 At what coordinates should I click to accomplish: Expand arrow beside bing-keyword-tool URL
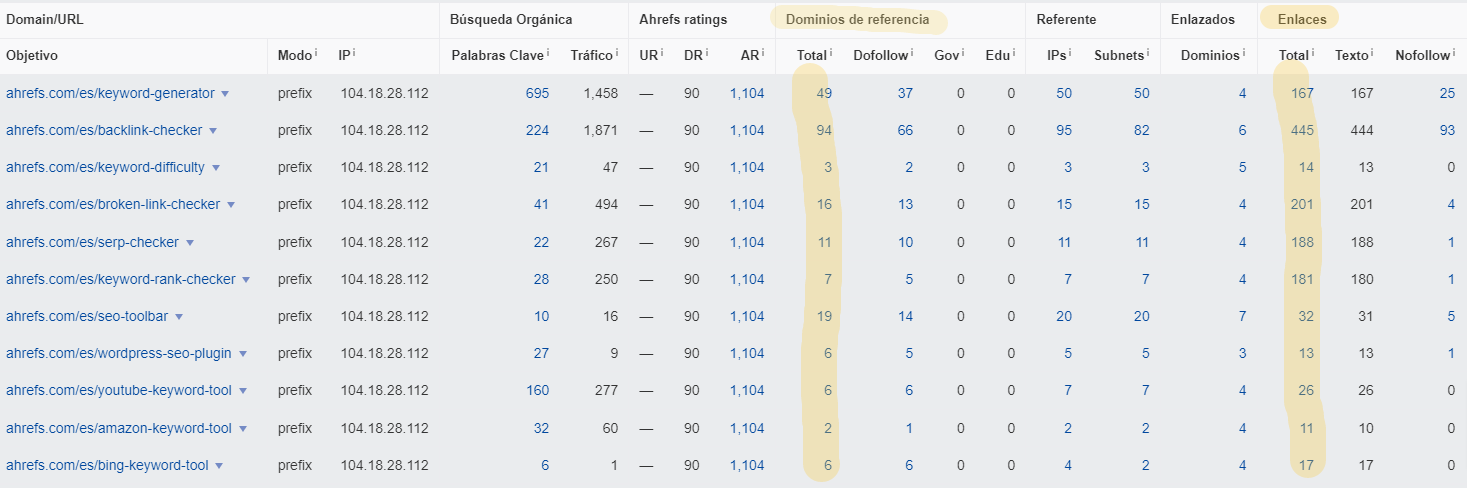(219, 466)
